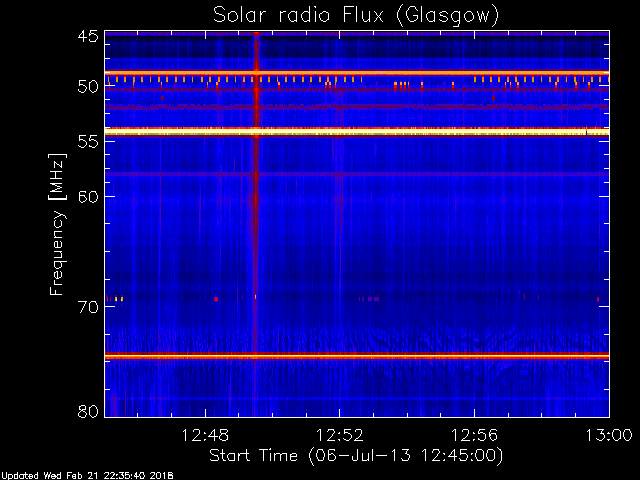Click the 13:00 time axis label
The image size is (640, 480).
609,436
